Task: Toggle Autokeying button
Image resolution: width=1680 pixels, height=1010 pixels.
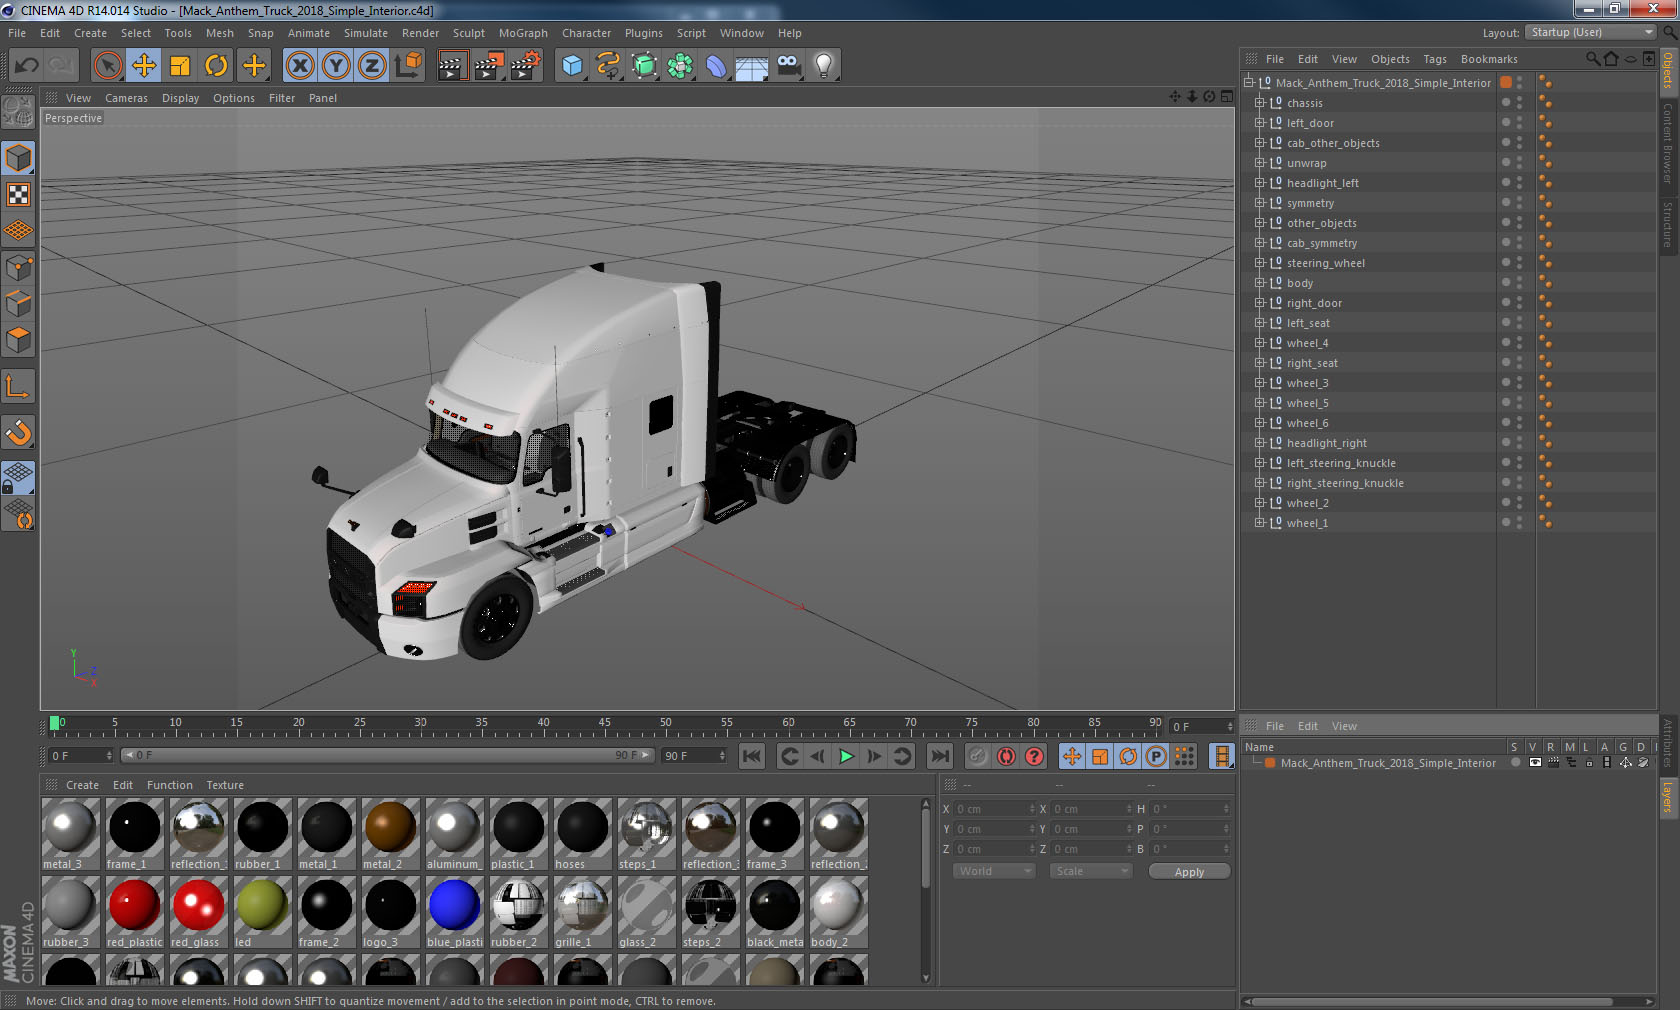Action: (x=1006, y=756)
